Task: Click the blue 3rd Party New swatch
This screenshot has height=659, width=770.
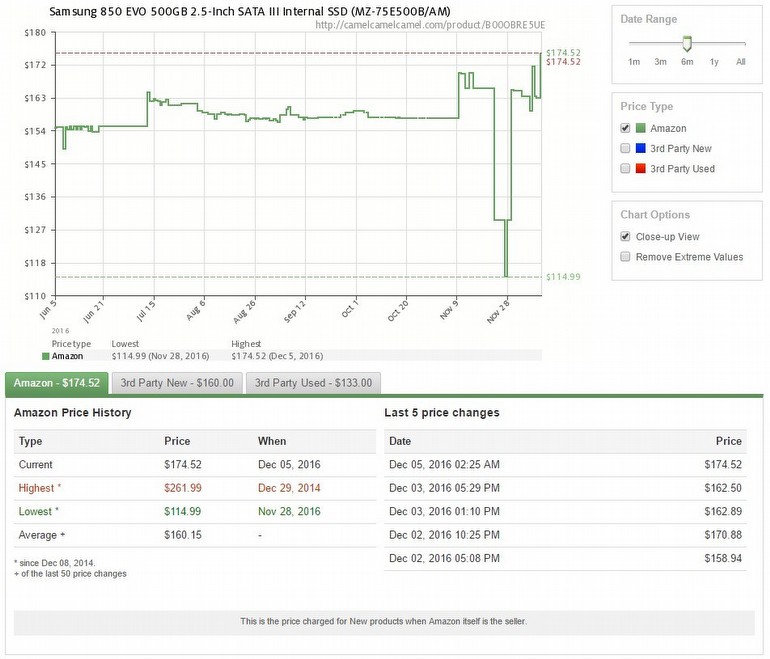Action: point(641,148)
